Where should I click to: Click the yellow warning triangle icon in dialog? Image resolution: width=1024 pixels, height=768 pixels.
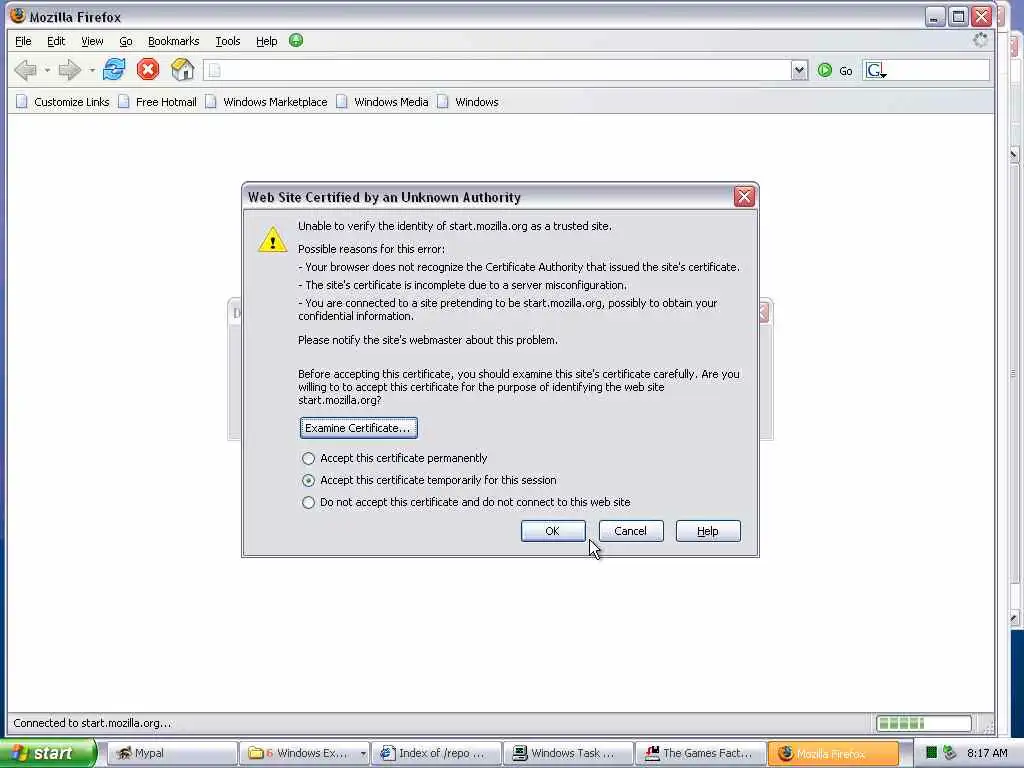[272, 239]
